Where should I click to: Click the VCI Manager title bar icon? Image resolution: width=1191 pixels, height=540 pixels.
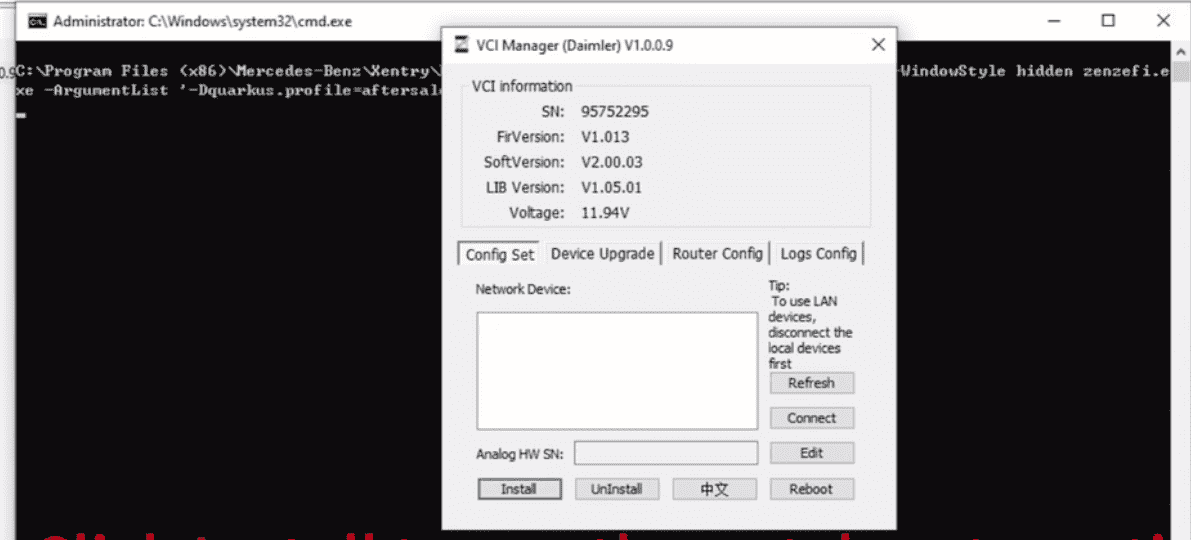[461, 46]
